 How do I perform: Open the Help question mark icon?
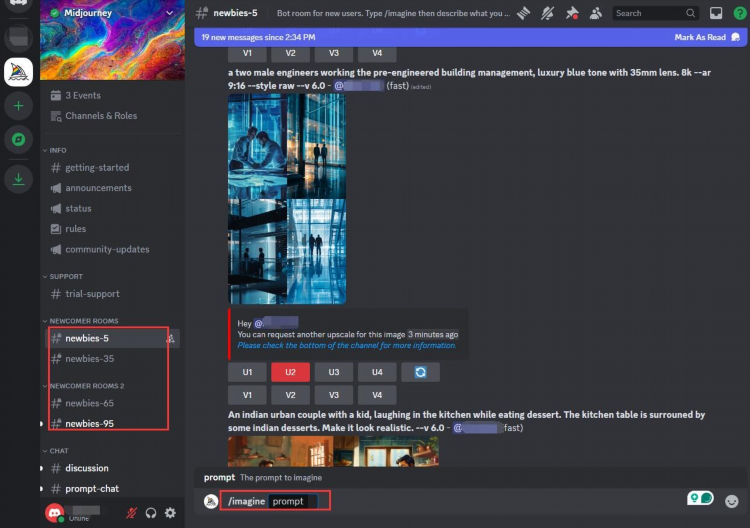tap(739, 13)
